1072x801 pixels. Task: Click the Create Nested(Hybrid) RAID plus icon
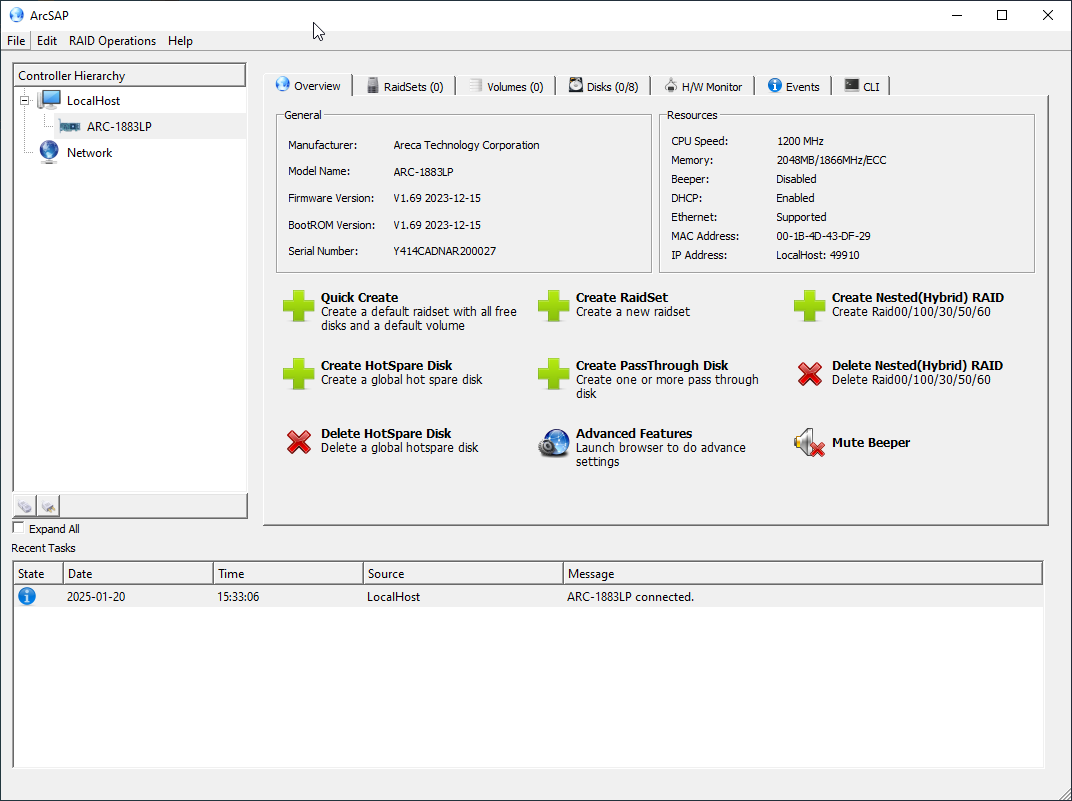point(810,306)
